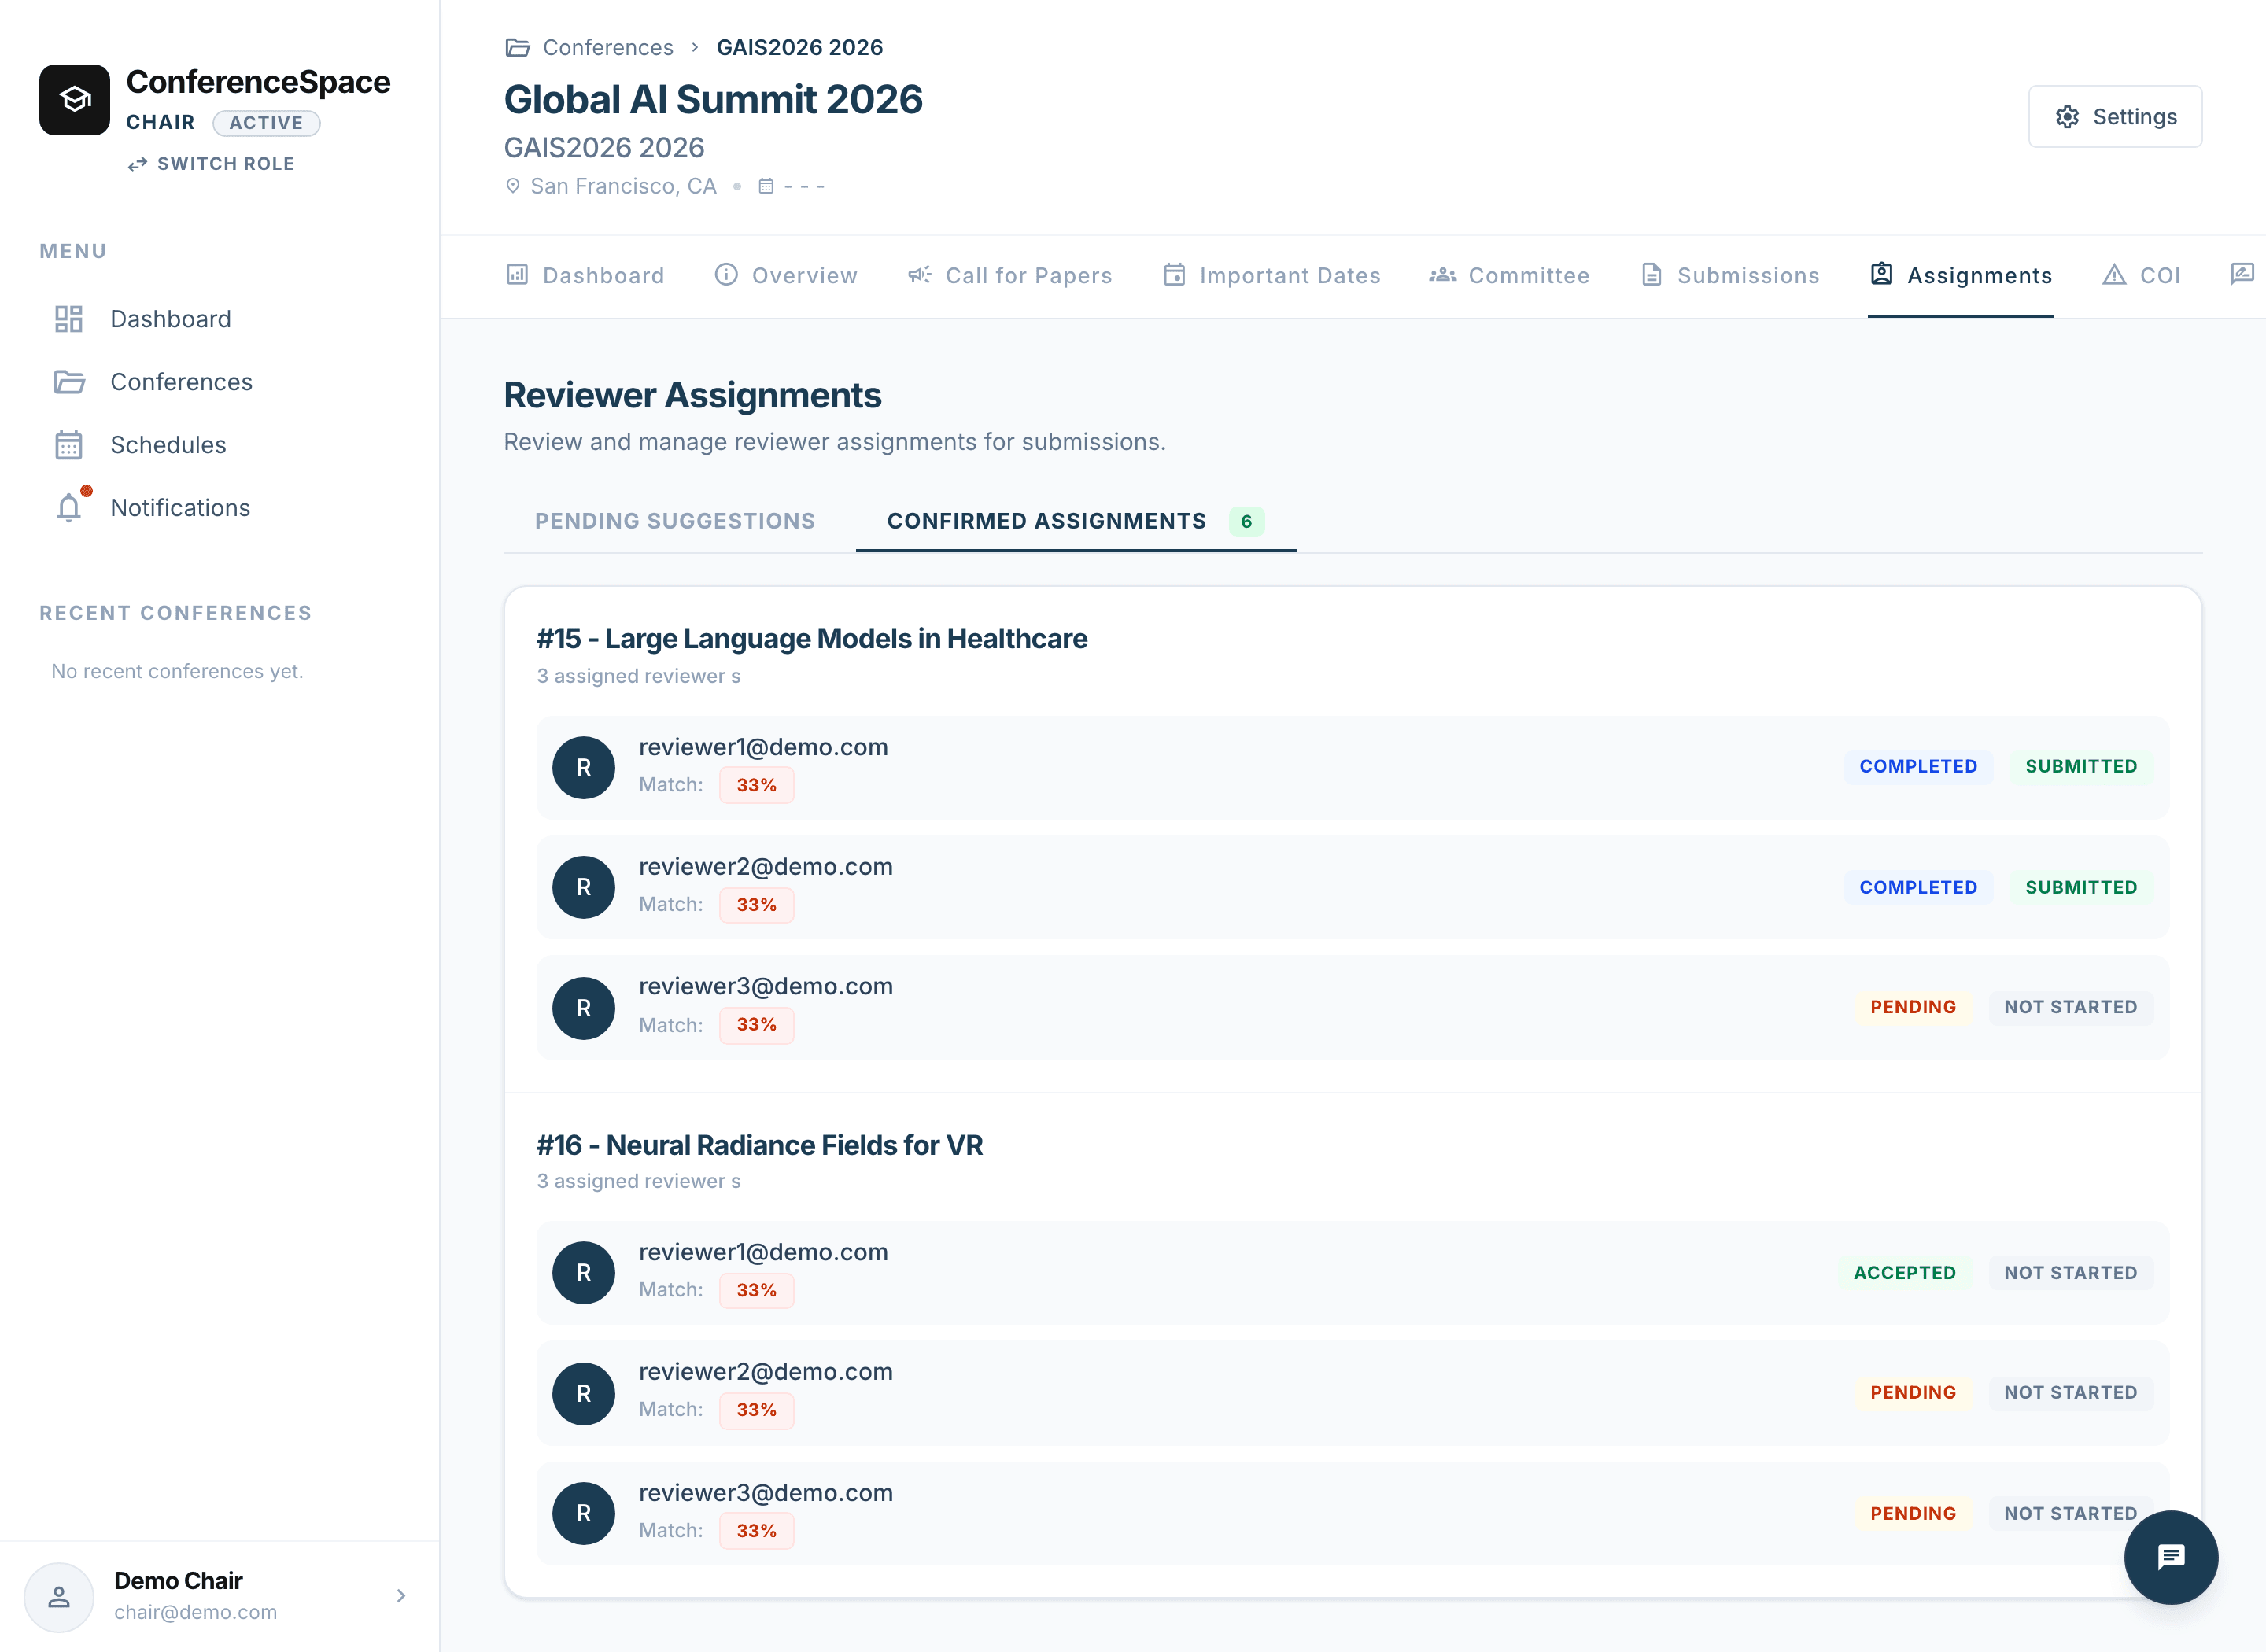Switch to the Important Dates tab

[1272, 275]
